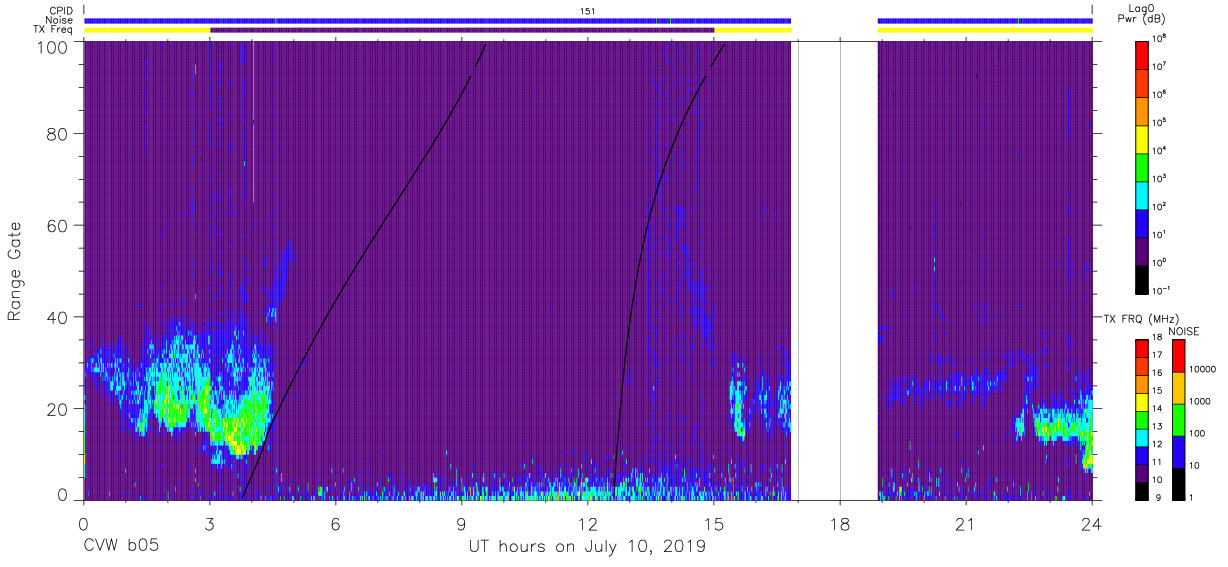The height and width of the screenshot is (567, 1228).
Task: Click the red segment of NOISE colorbar
Action: [1179, 356]
